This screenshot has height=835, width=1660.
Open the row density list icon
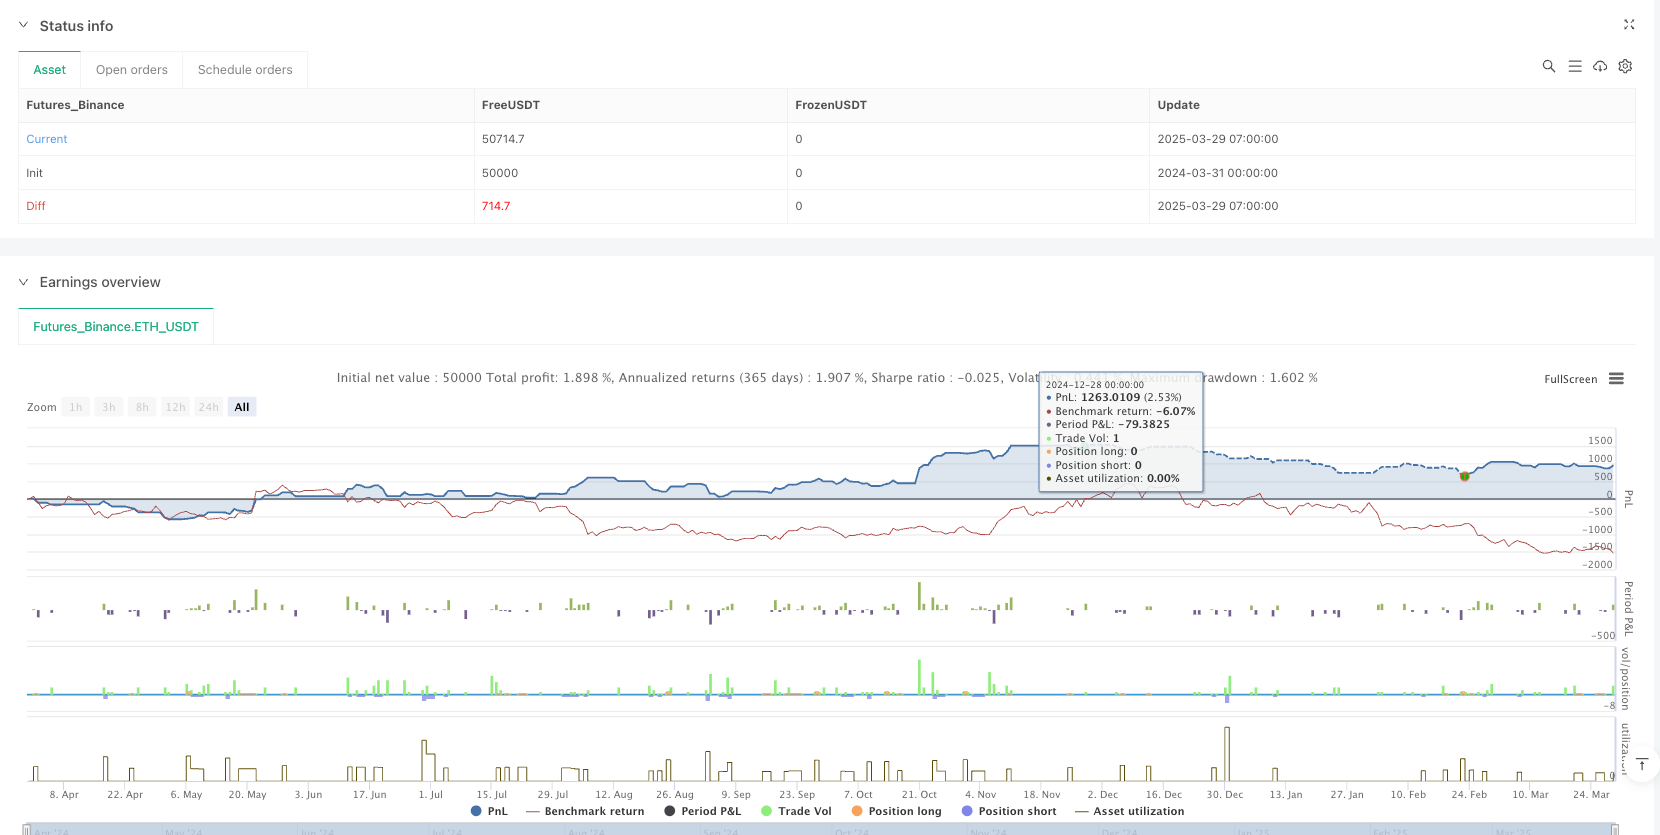(1574, 66)
